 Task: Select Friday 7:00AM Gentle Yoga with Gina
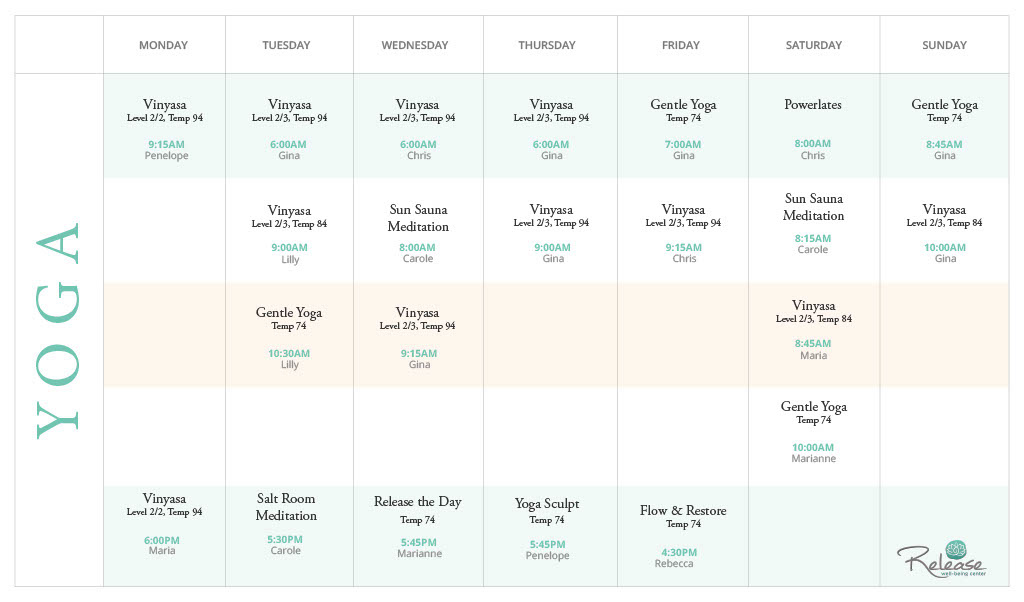(x=683, y=128)
